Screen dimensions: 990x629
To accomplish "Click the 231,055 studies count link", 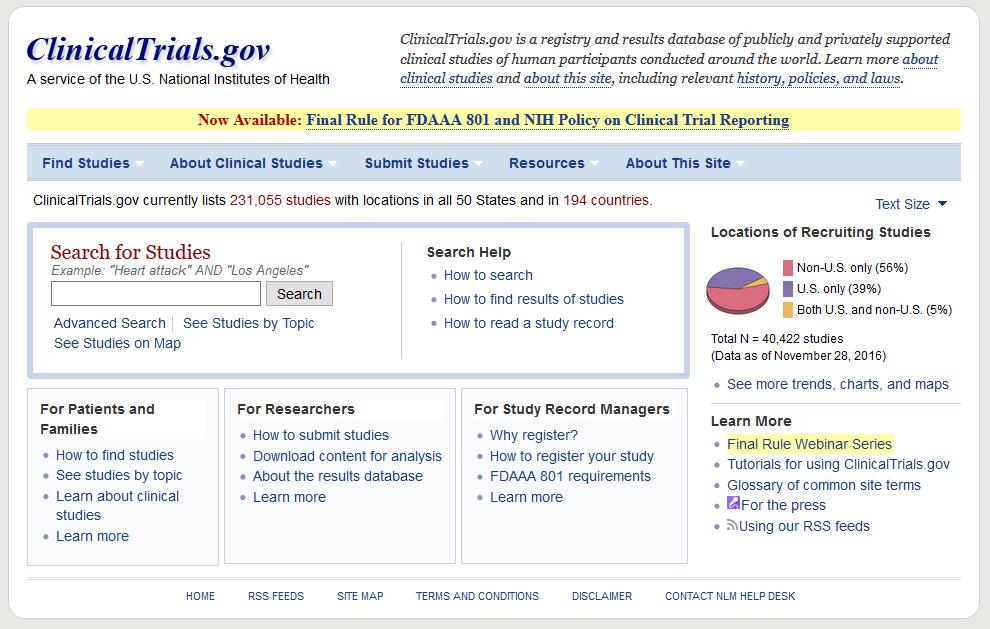I will point(280,200).
